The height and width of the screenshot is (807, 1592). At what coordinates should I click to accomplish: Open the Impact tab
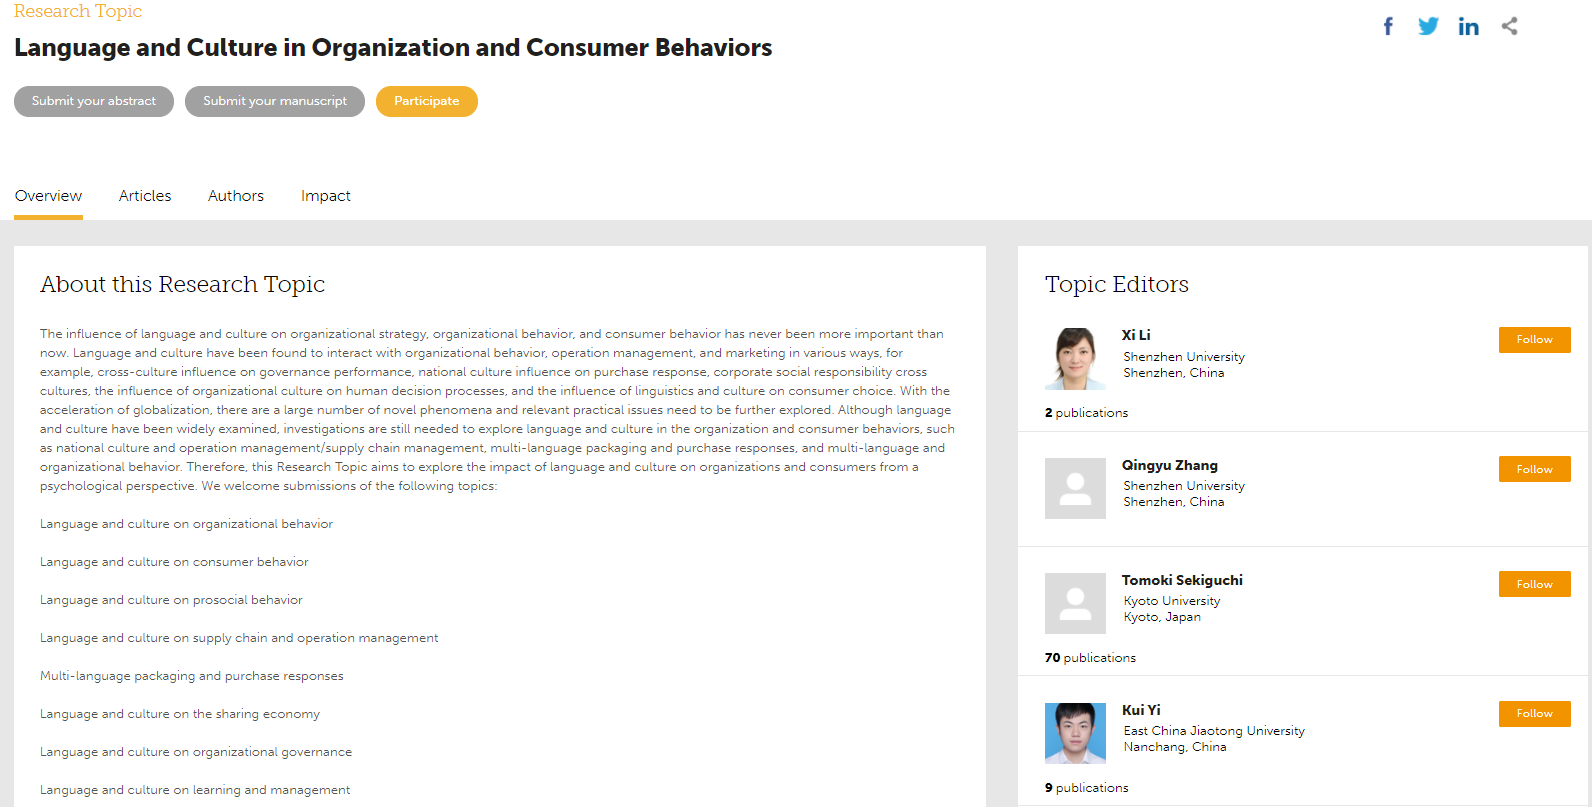(x=326, y=196)
